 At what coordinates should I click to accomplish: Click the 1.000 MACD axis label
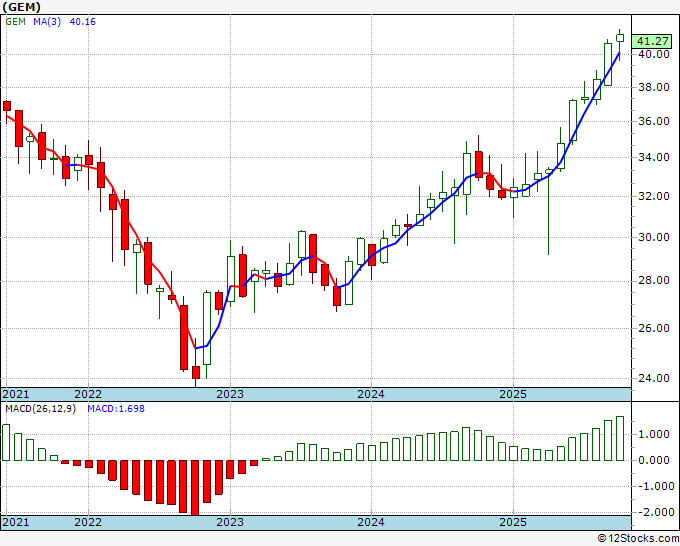pos(656,435)
